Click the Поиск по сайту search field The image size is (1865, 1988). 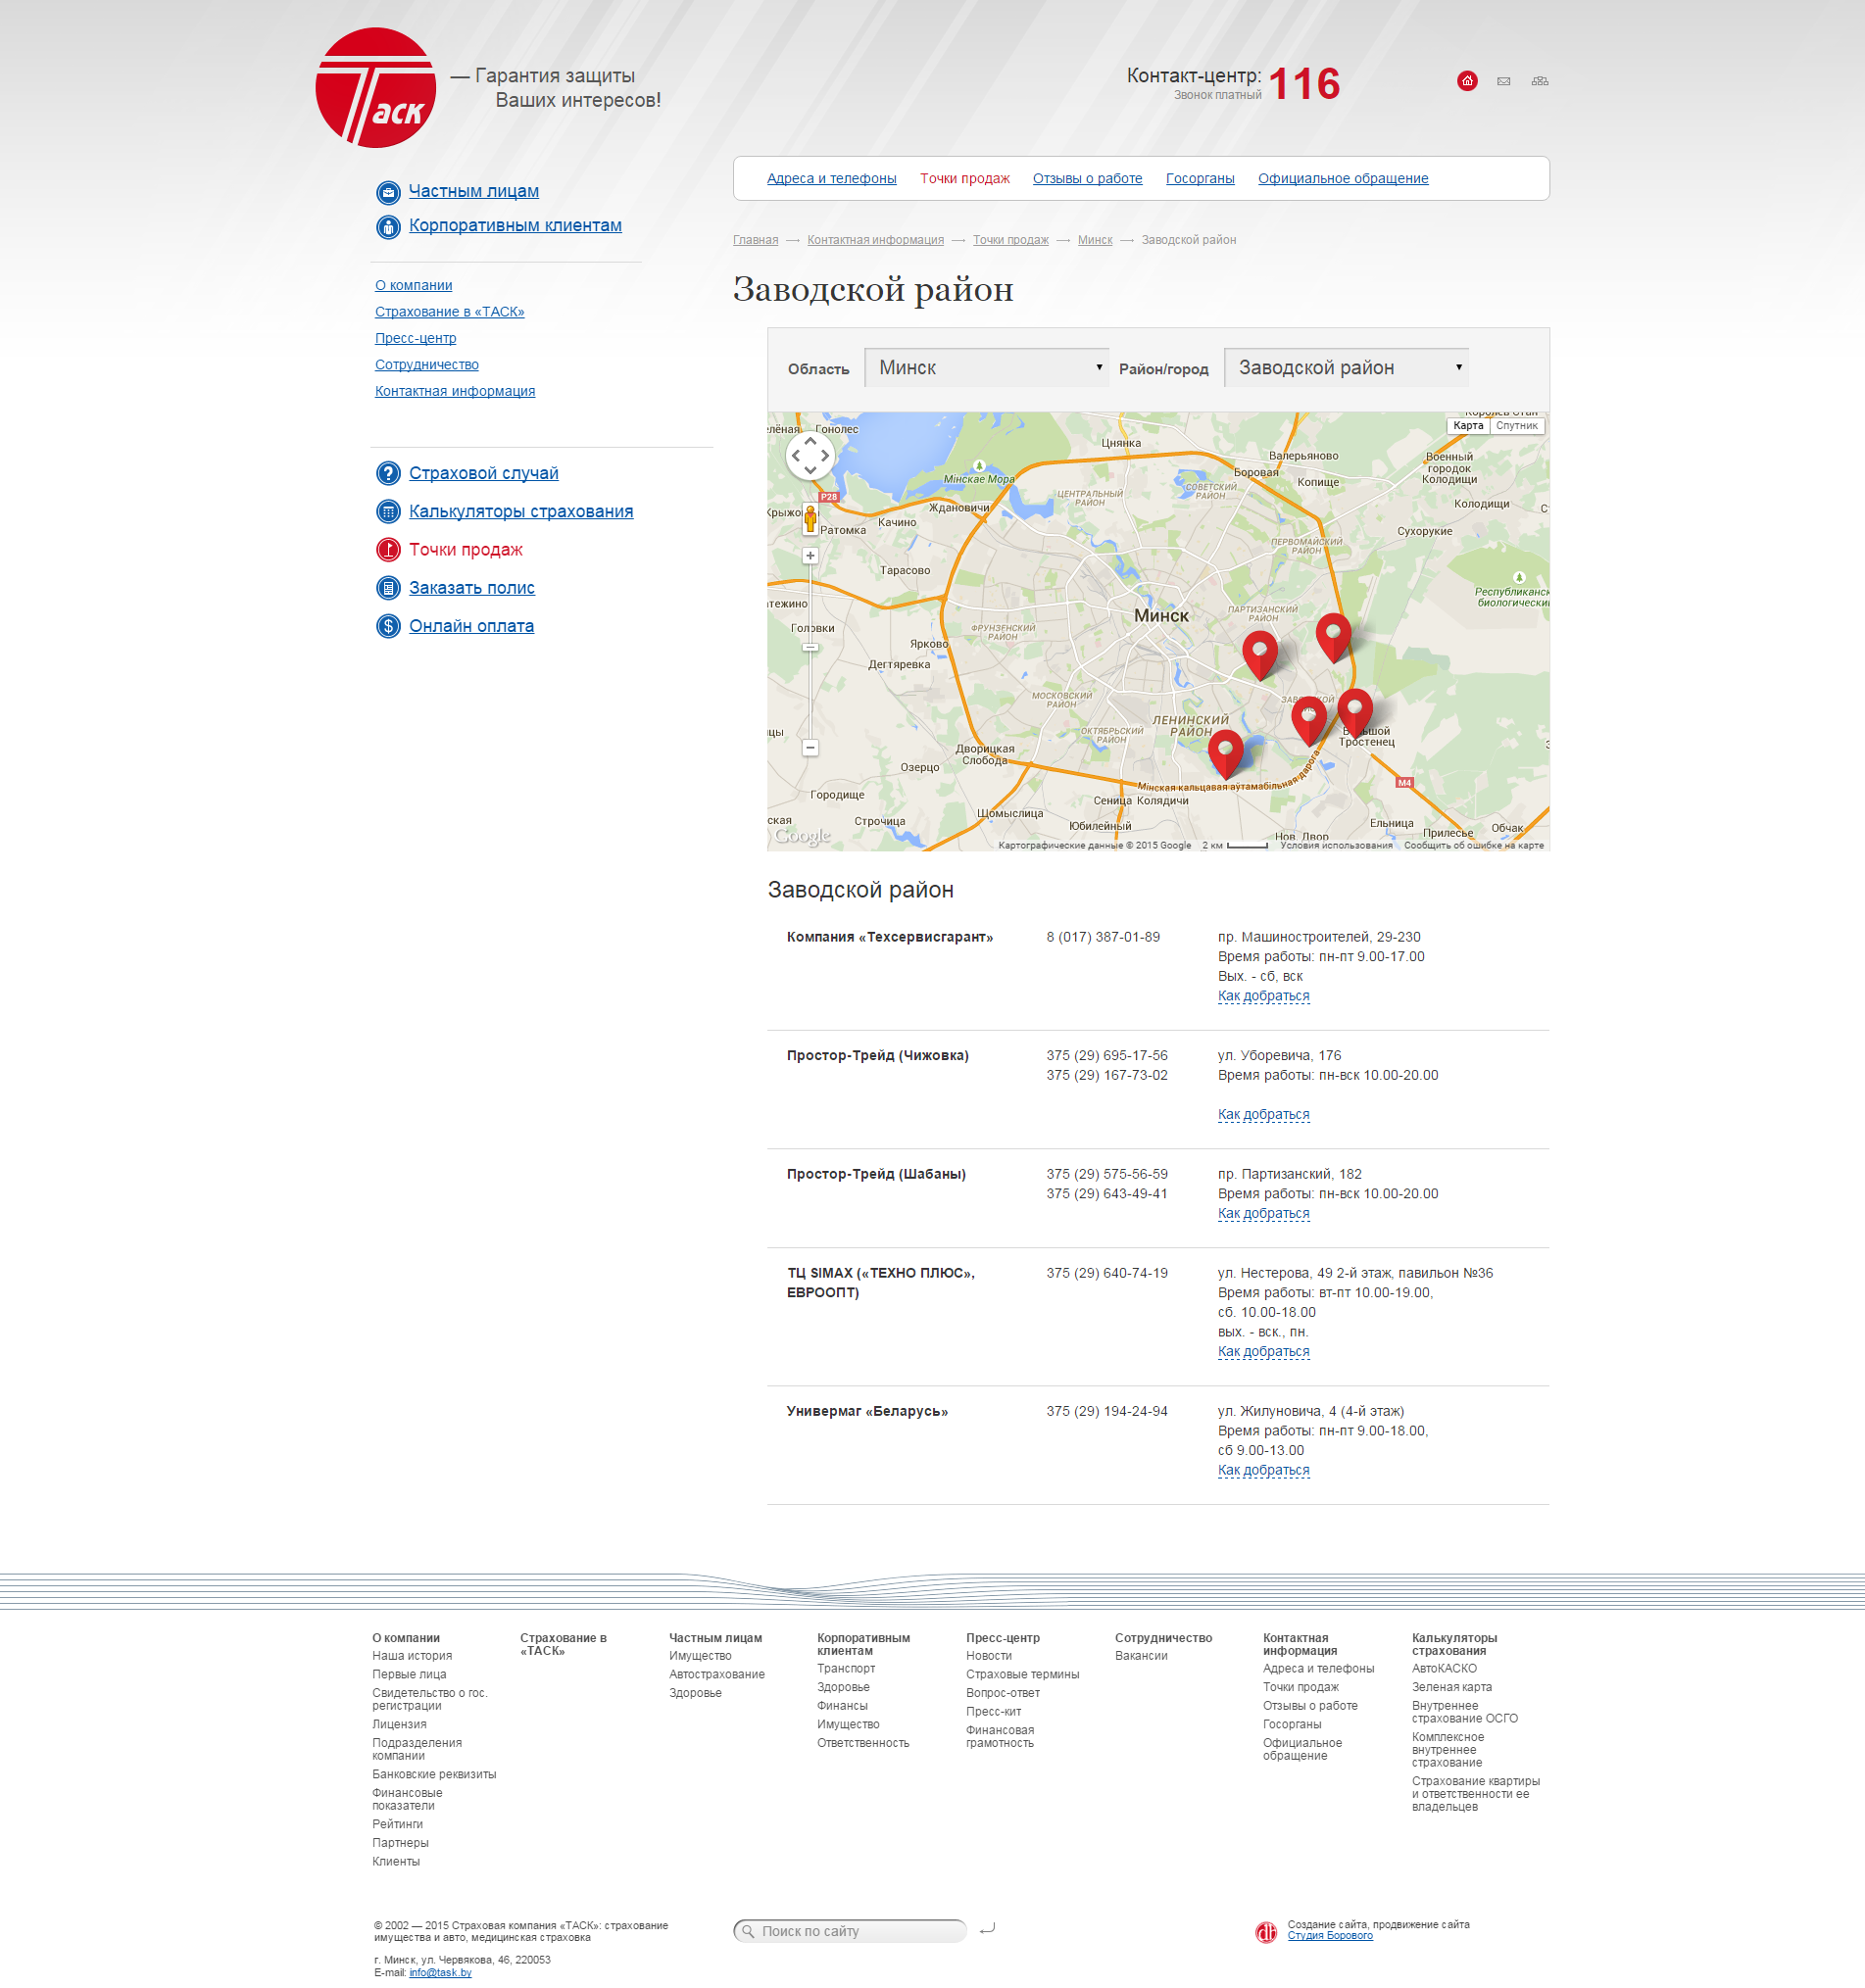(850, 1932)
